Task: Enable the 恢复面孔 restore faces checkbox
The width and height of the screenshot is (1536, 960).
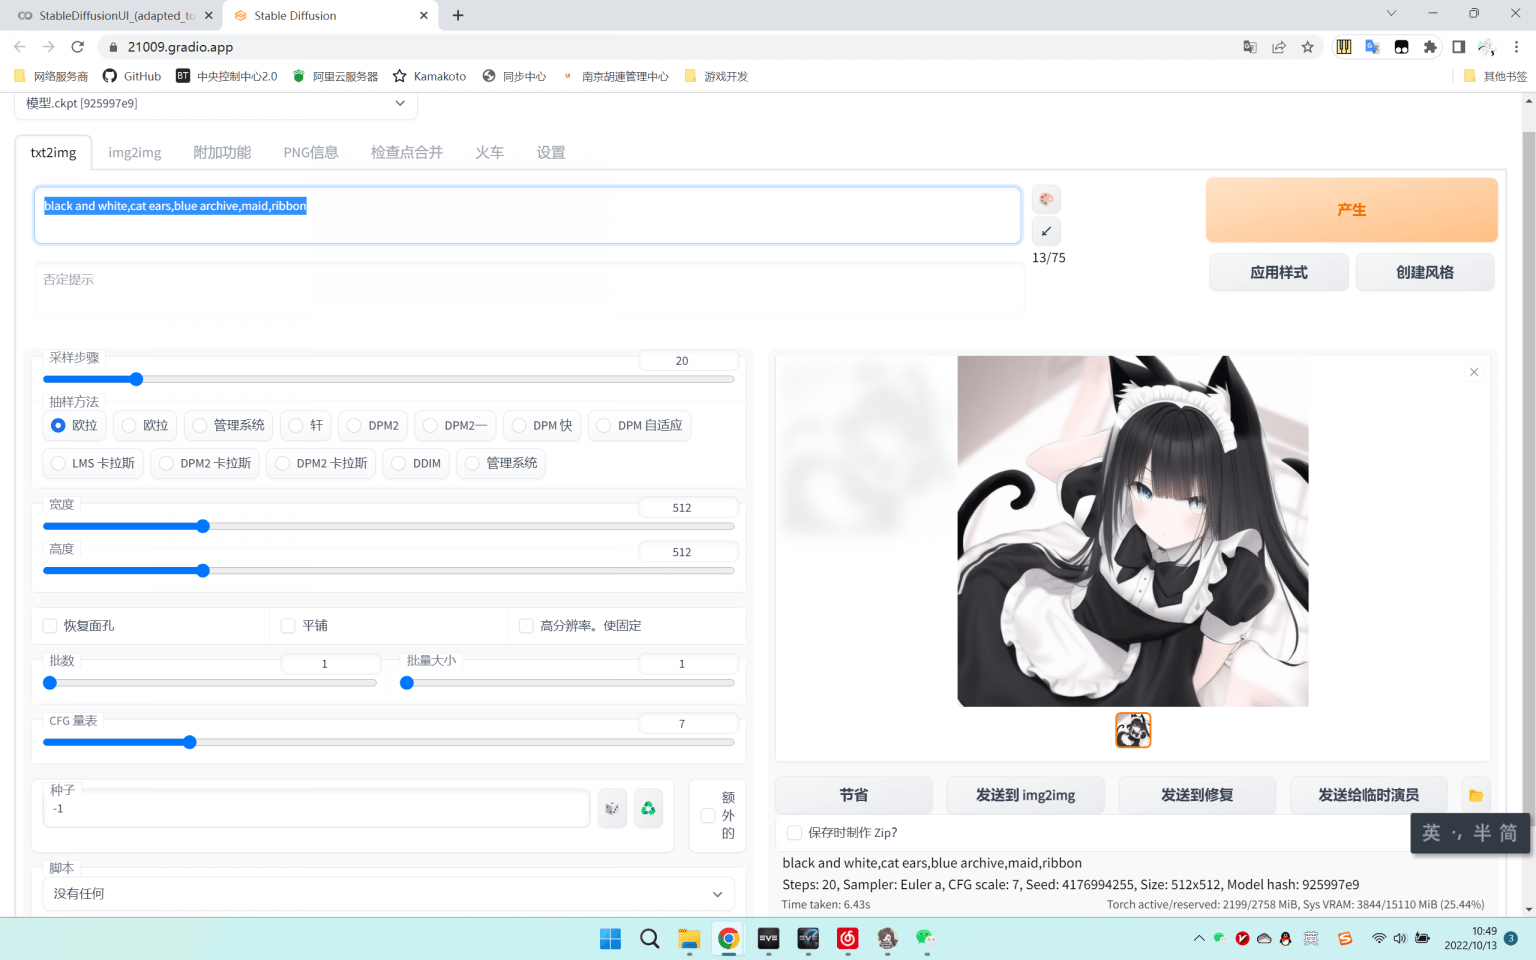Action: pyautogui.click(x=49, y=625)
